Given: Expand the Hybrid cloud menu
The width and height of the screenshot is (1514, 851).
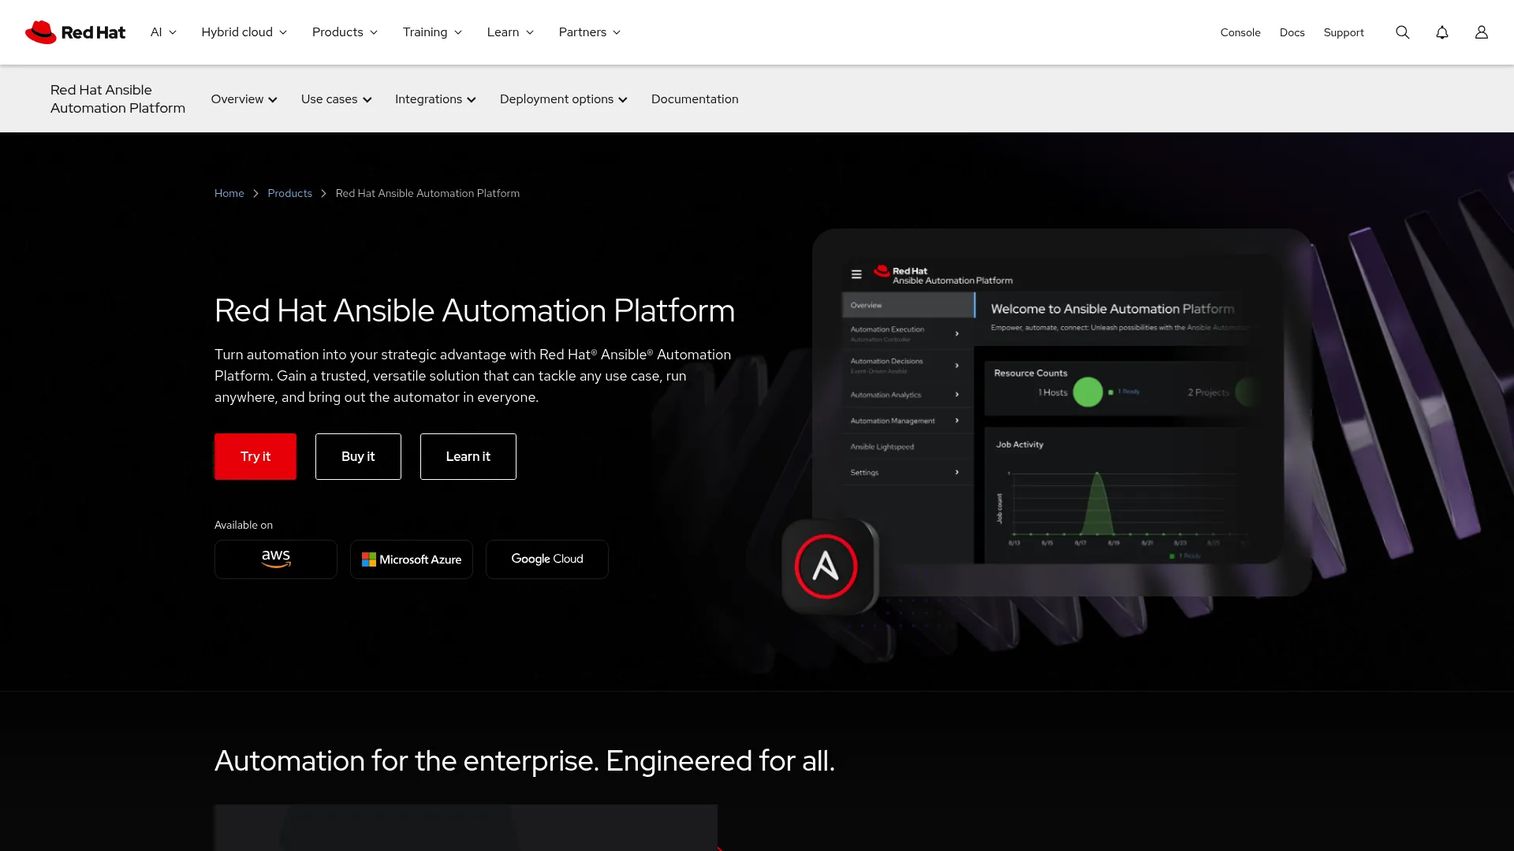Looking at the screenshot, I should click(244, 32).
